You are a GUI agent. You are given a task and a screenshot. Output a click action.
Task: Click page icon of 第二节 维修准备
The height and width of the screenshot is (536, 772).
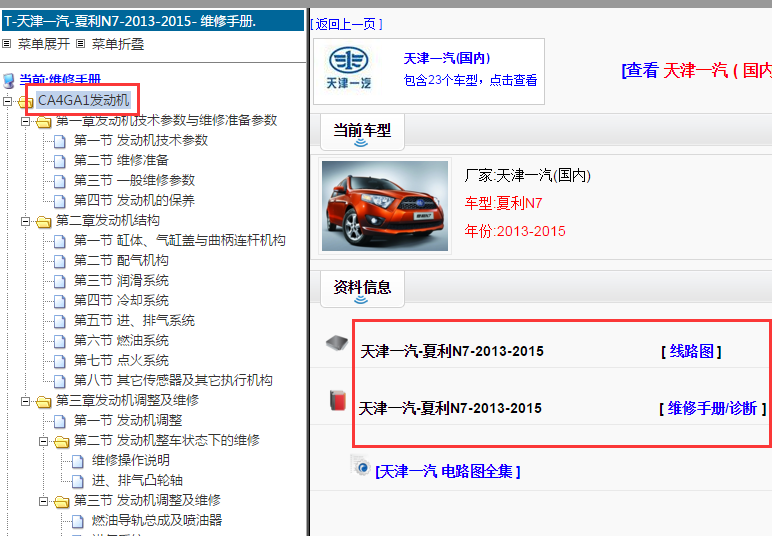[x=60, y=161]
